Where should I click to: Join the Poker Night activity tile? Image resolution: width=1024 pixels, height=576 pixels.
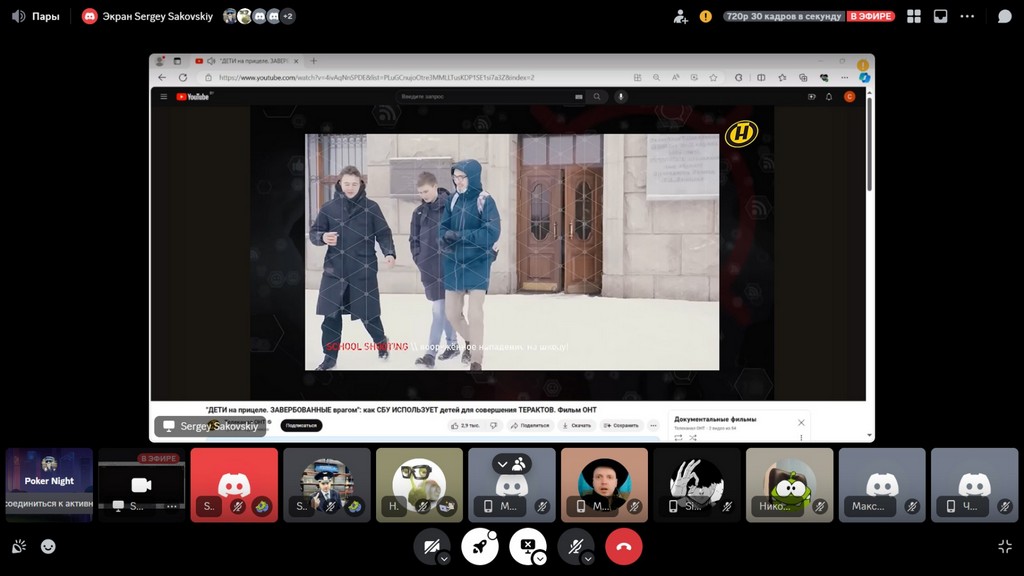pos(49,485)
